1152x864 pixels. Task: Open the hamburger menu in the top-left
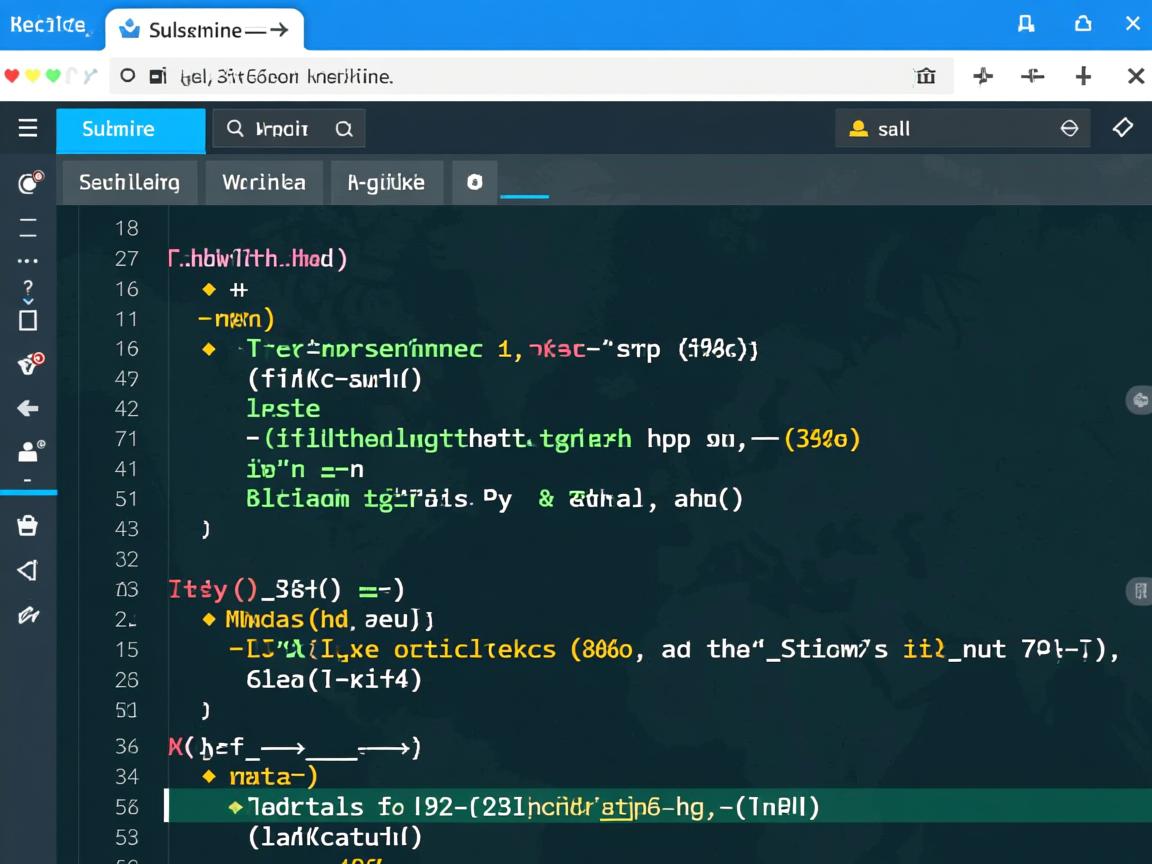pos(27,128)
